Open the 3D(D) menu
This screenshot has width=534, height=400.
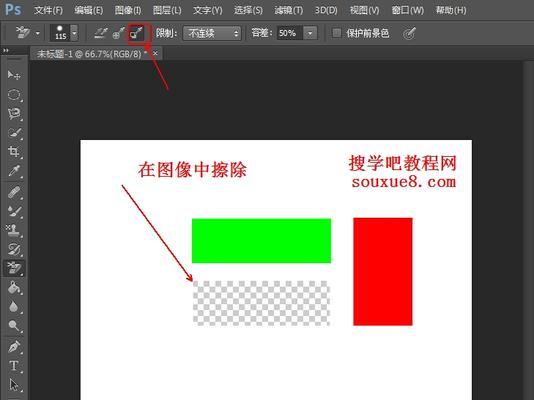pyautogui.click(x=326, y=10)
